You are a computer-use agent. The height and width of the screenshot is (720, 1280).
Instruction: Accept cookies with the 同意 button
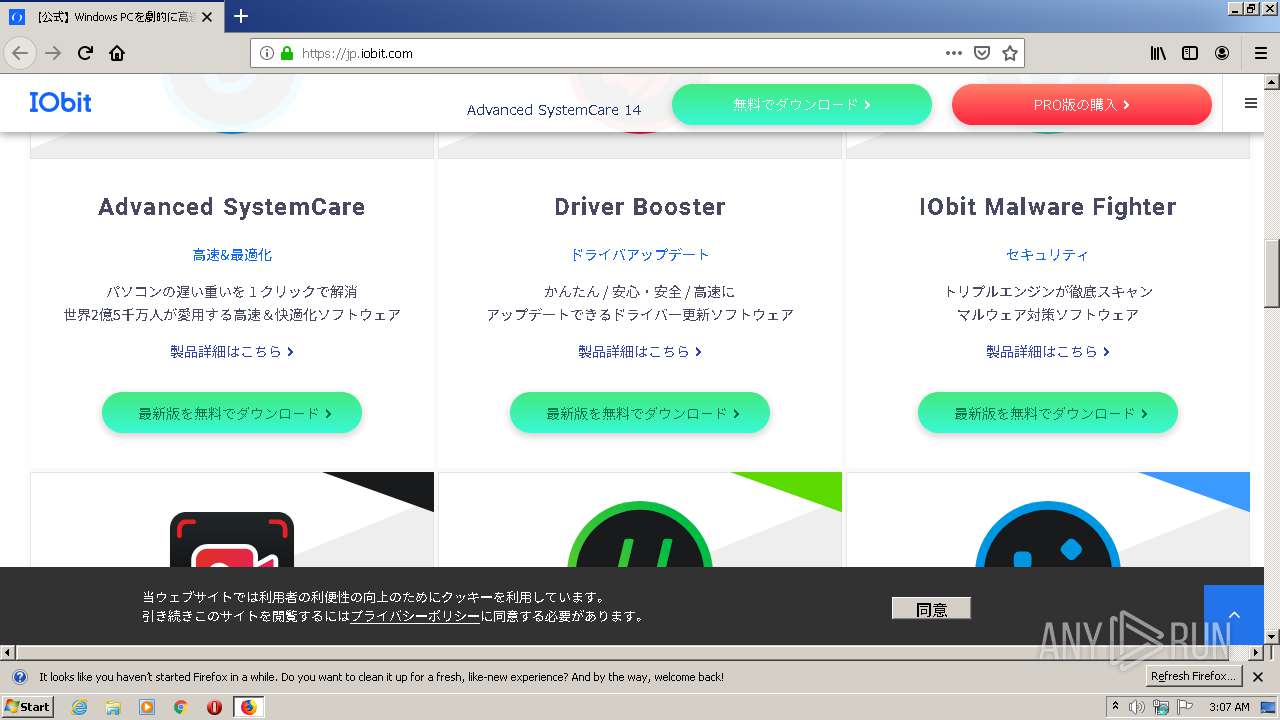point(931,608)
